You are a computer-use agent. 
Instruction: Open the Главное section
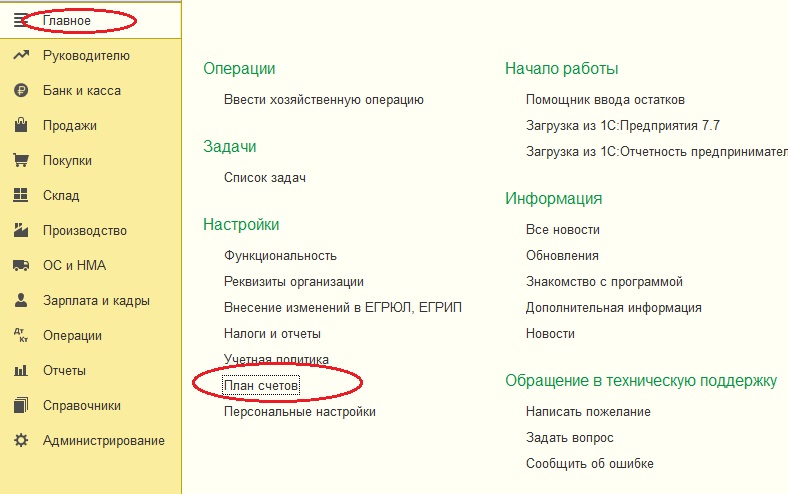tap(67, 21)
